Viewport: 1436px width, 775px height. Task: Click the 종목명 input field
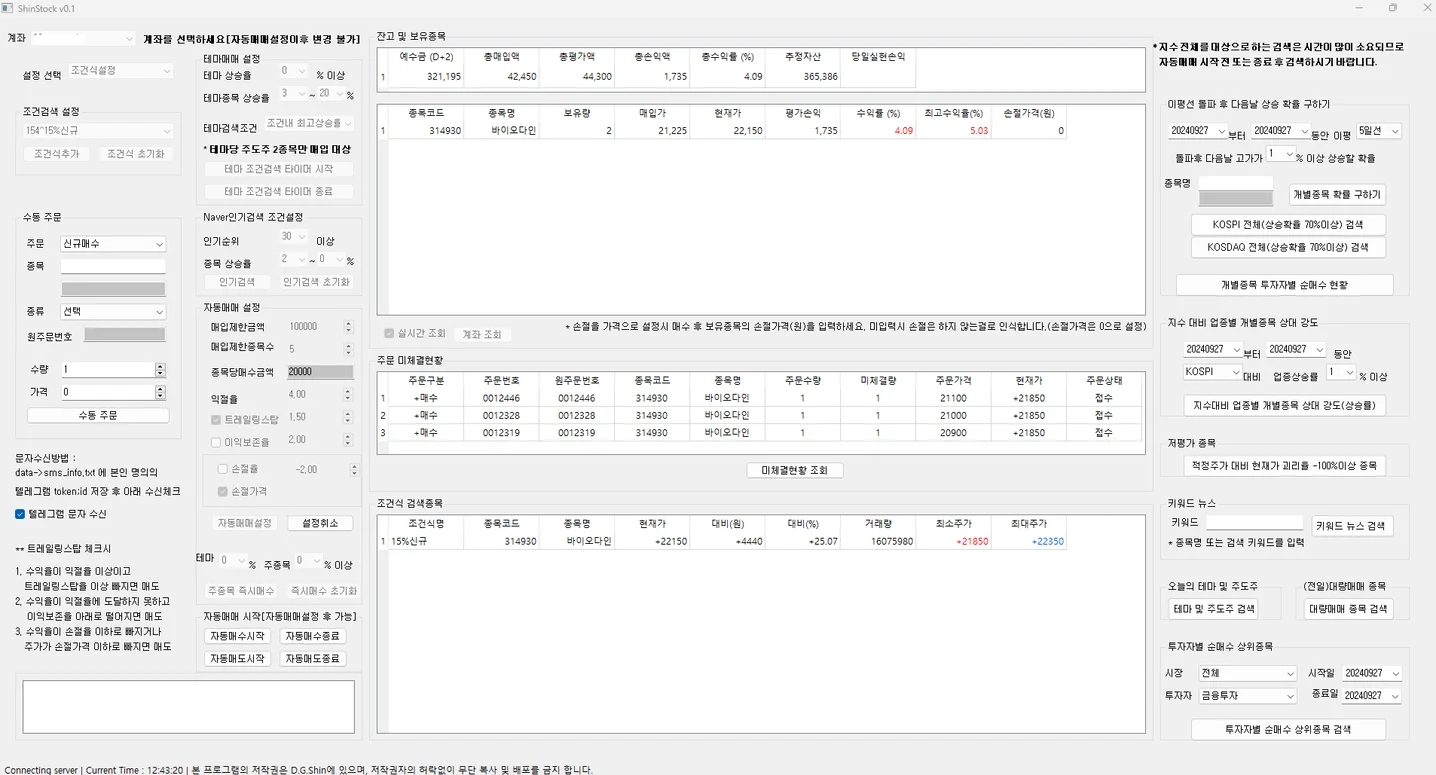[x=1236, y=183]
